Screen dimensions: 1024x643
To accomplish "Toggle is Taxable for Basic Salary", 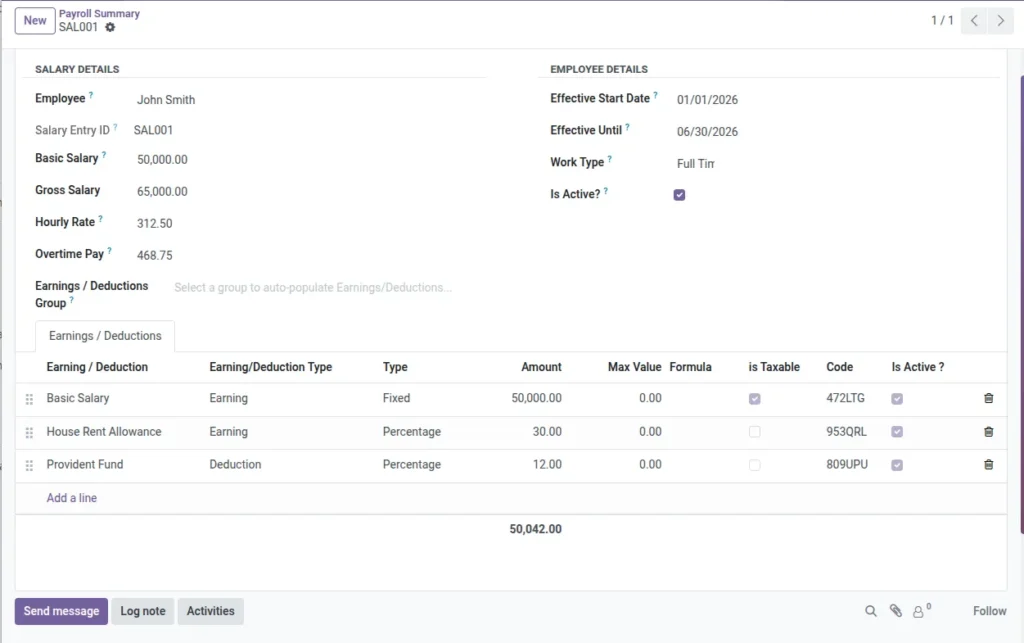I will 754,399.
